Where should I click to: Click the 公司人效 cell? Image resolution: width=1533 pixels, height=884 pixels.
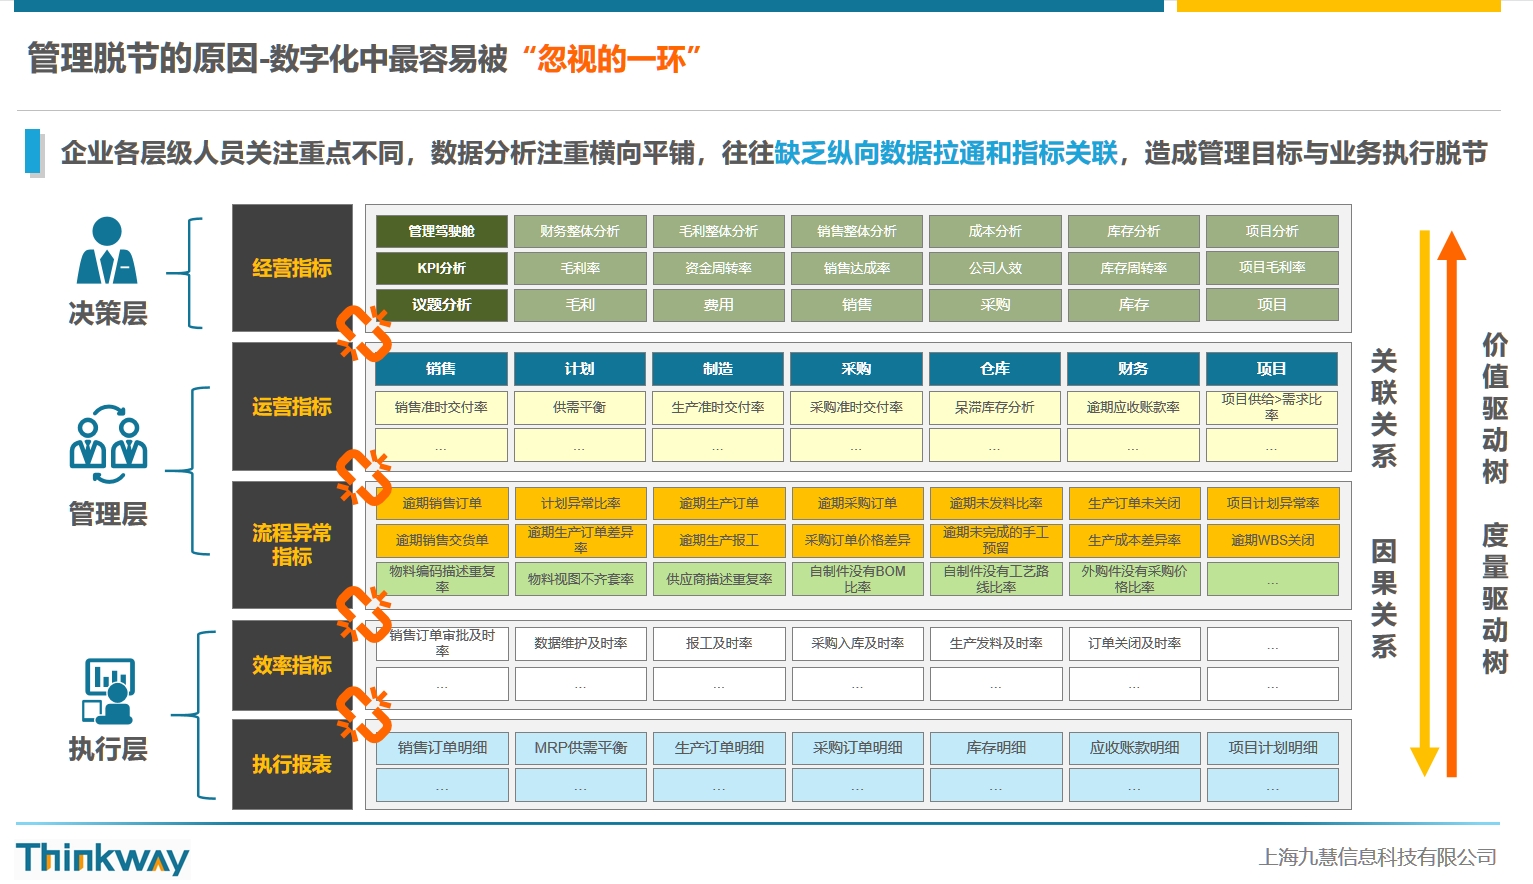pyautogui.click(x=995, y=268)
